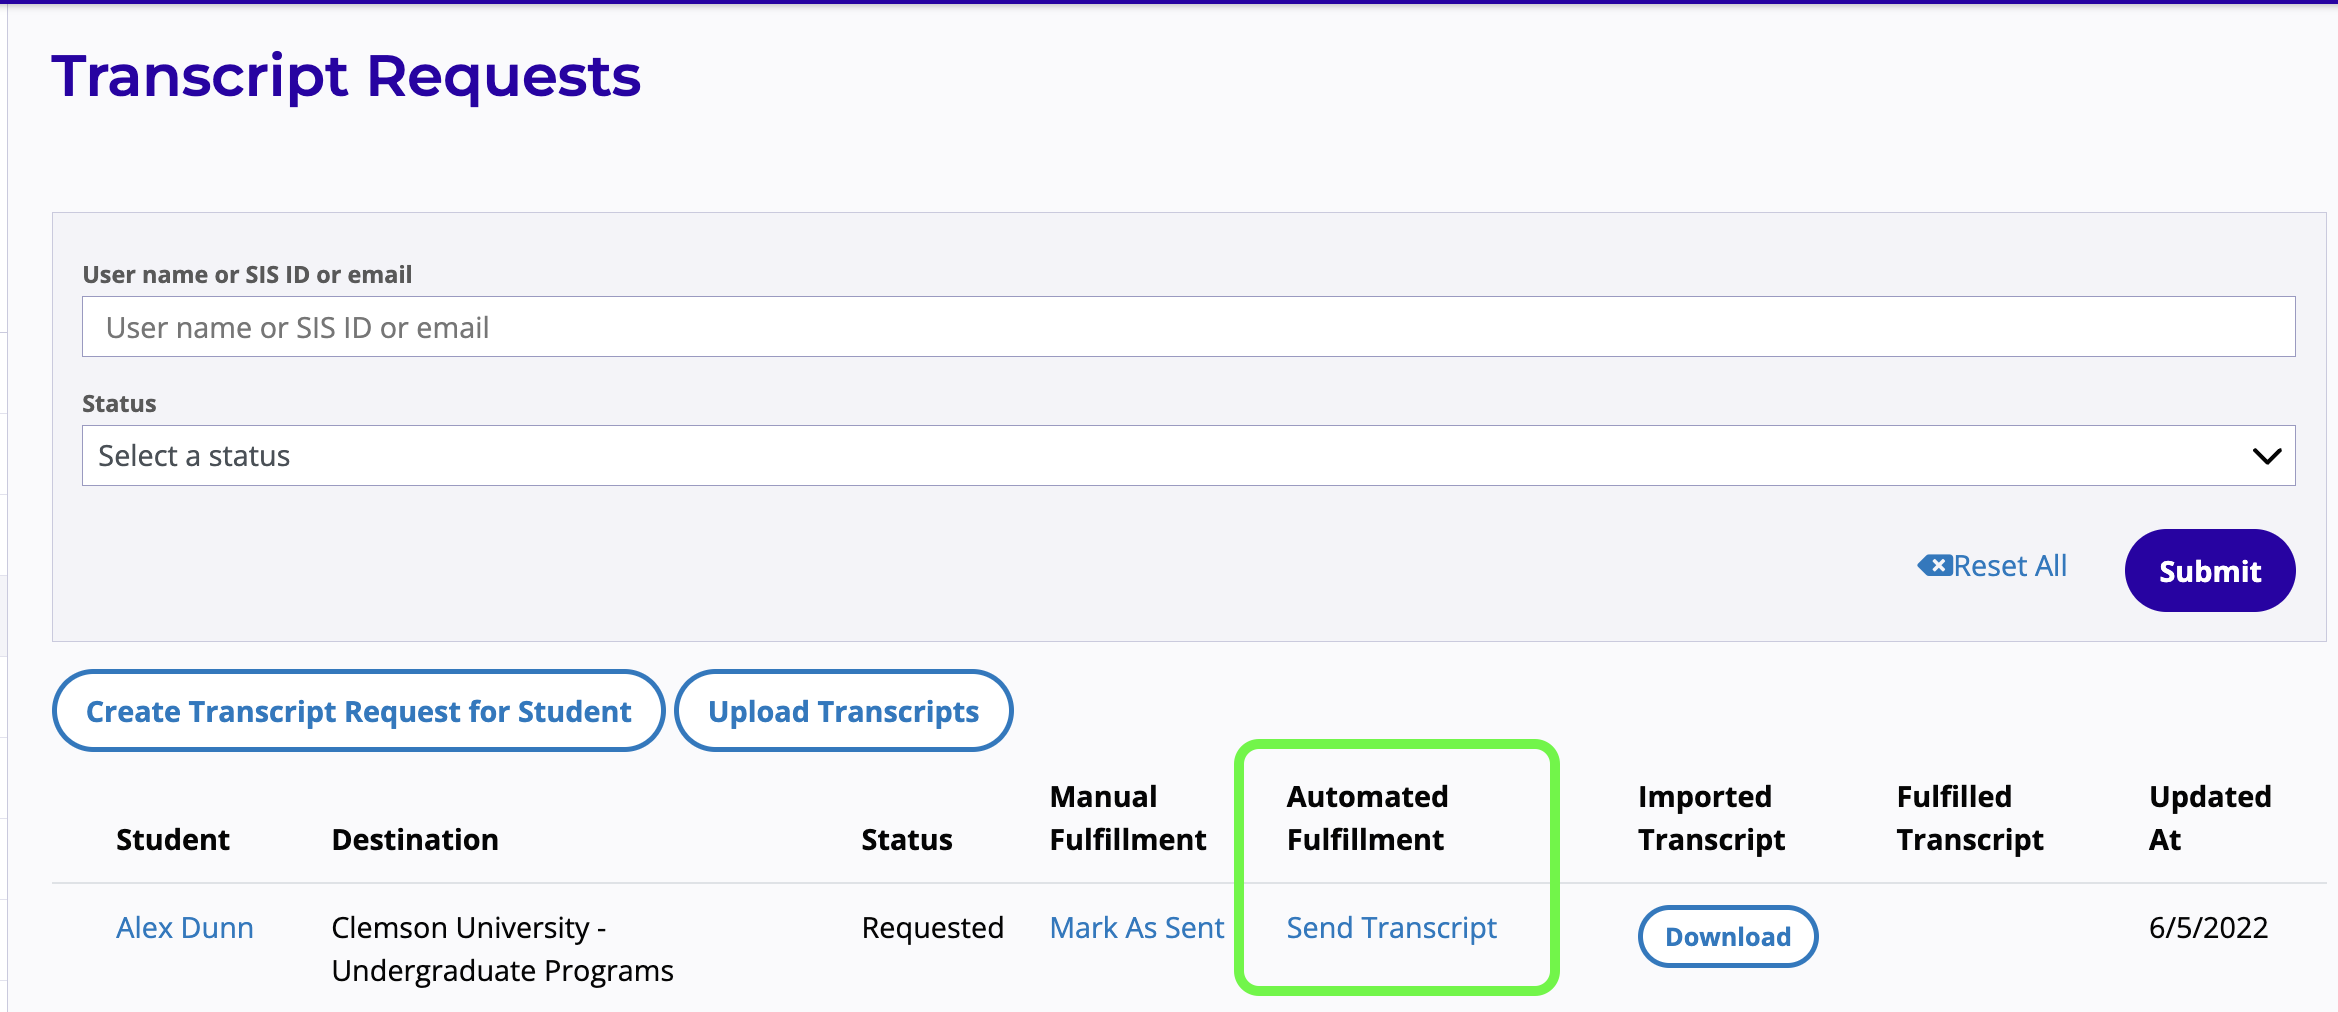Image resolution: width=2338 pixels, height=1012 pixels.
Task: Click the Reset All clear icon
Action: [x=1936, y=565]
